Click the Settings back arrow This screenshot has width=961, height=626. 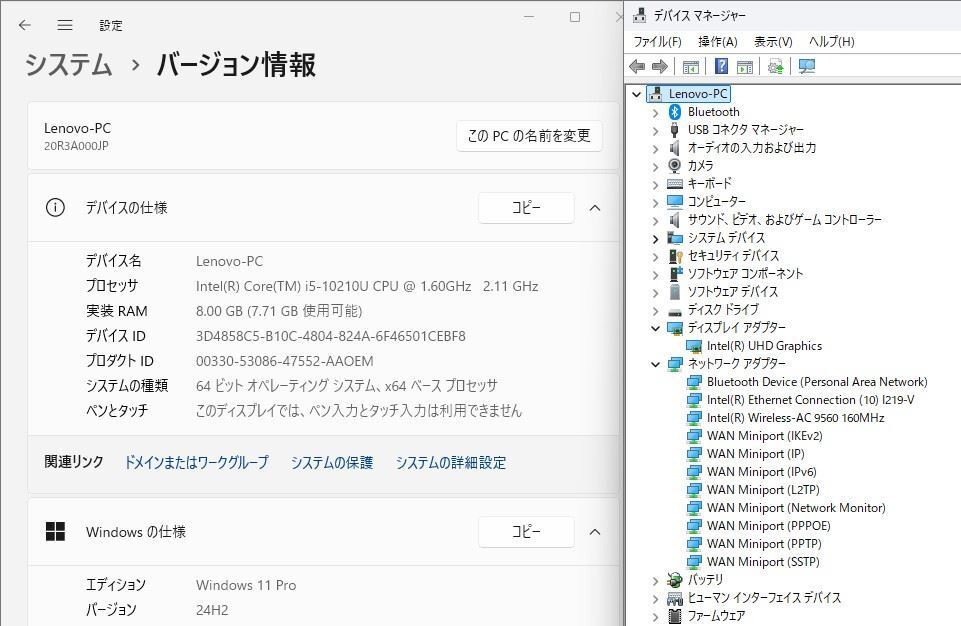(24, 25)
